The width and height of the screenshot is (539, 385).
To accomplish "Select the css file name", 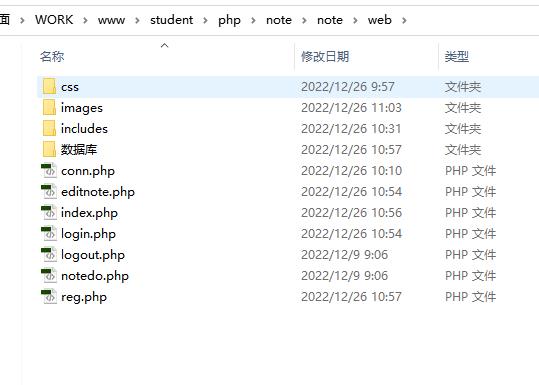I will pyautogui.click(x=70, y=87).
